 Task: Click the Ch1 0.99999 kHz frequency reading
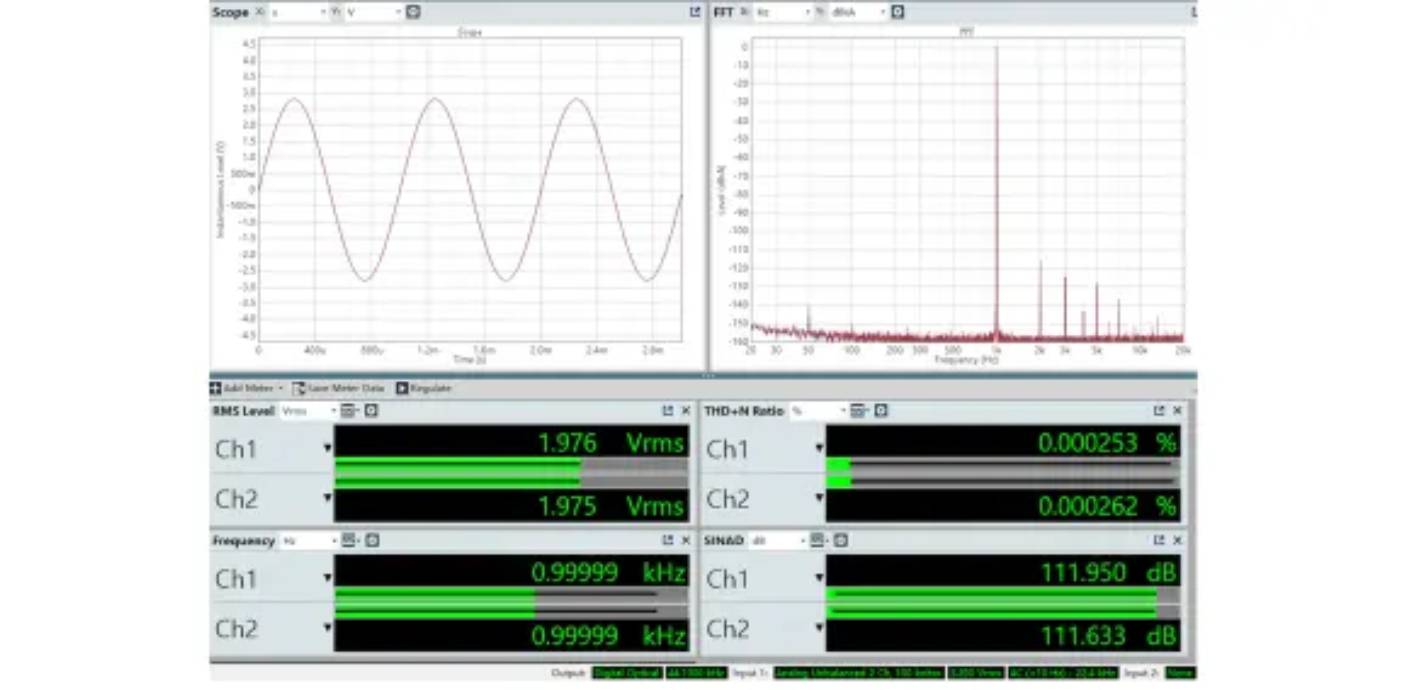point(608,573)
